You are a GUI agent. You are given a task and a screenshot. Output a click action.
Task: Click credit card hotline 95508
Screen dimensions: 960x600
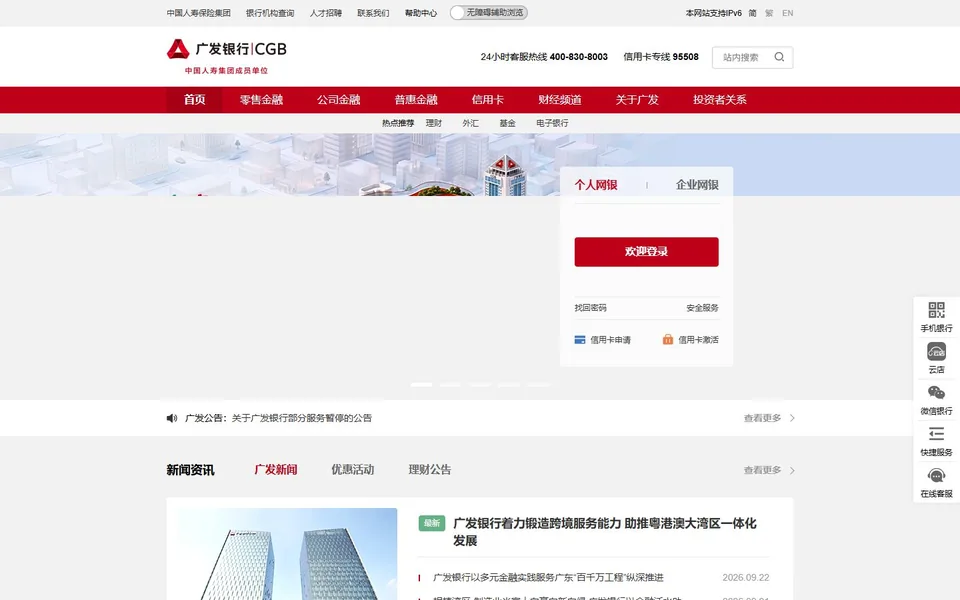[686, 57]
